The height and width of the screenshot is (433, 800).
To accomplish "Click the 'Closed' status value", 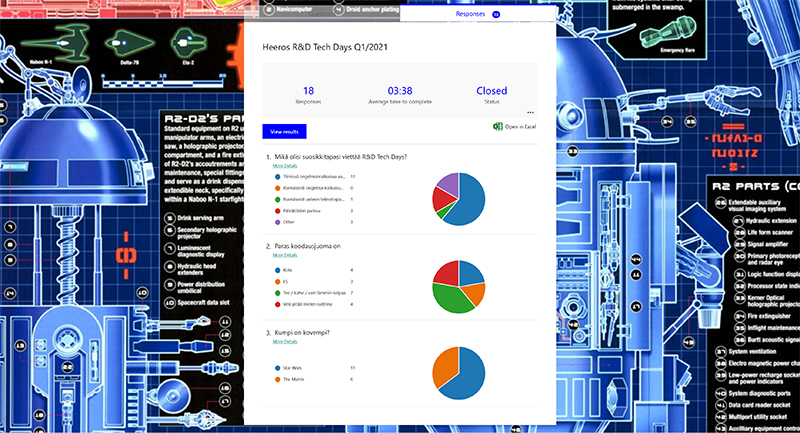I will [x=491, y=91].
